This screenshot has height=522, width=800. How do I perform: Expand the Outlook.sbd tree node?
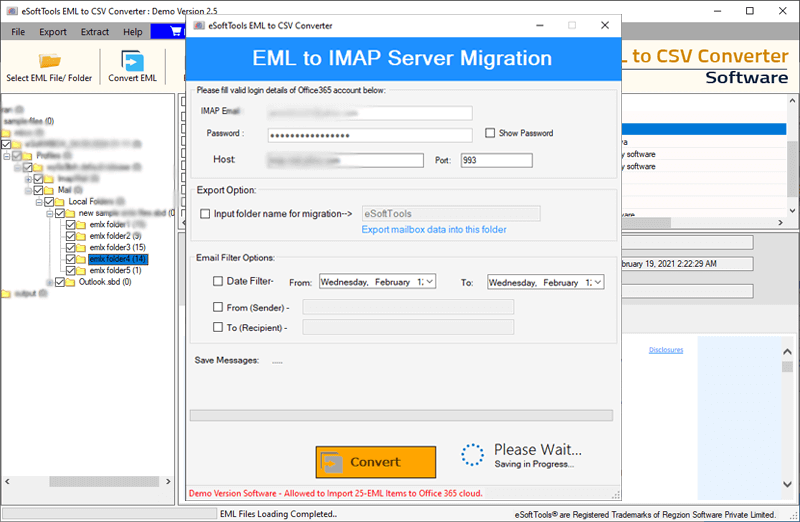click(49, 282)
